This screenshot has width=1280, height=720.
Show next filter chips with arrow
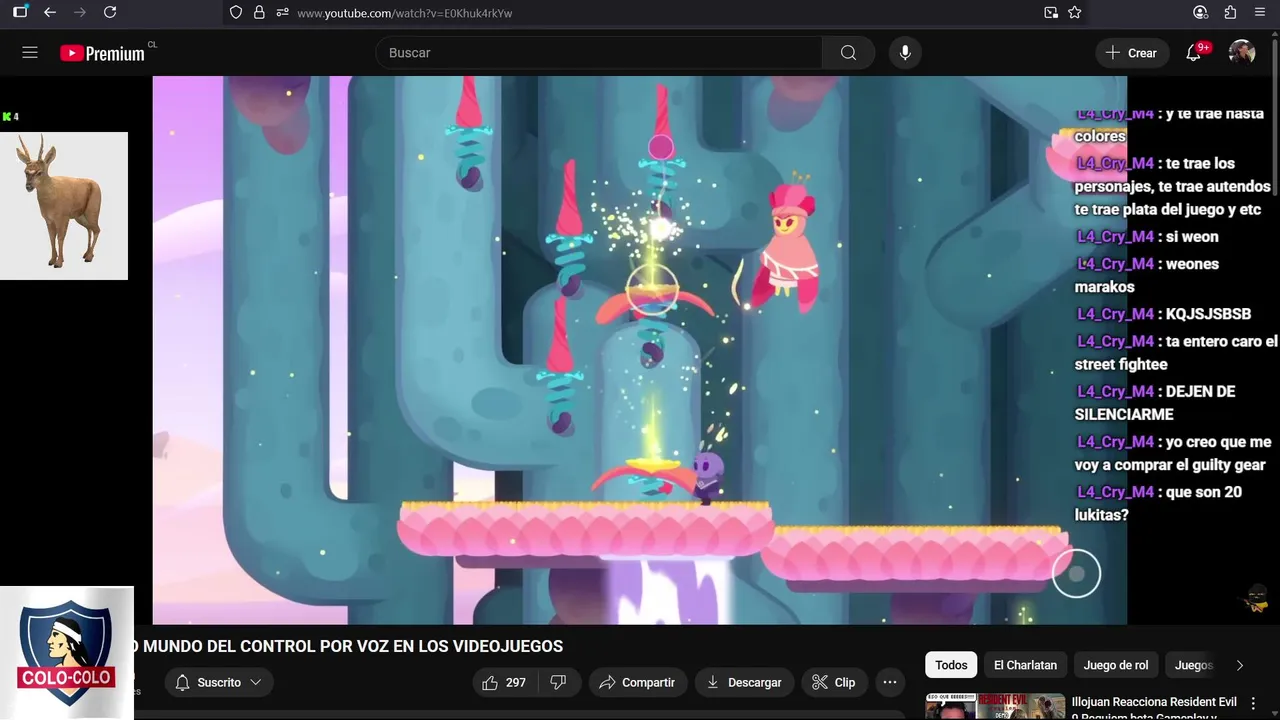point(1240,665)
